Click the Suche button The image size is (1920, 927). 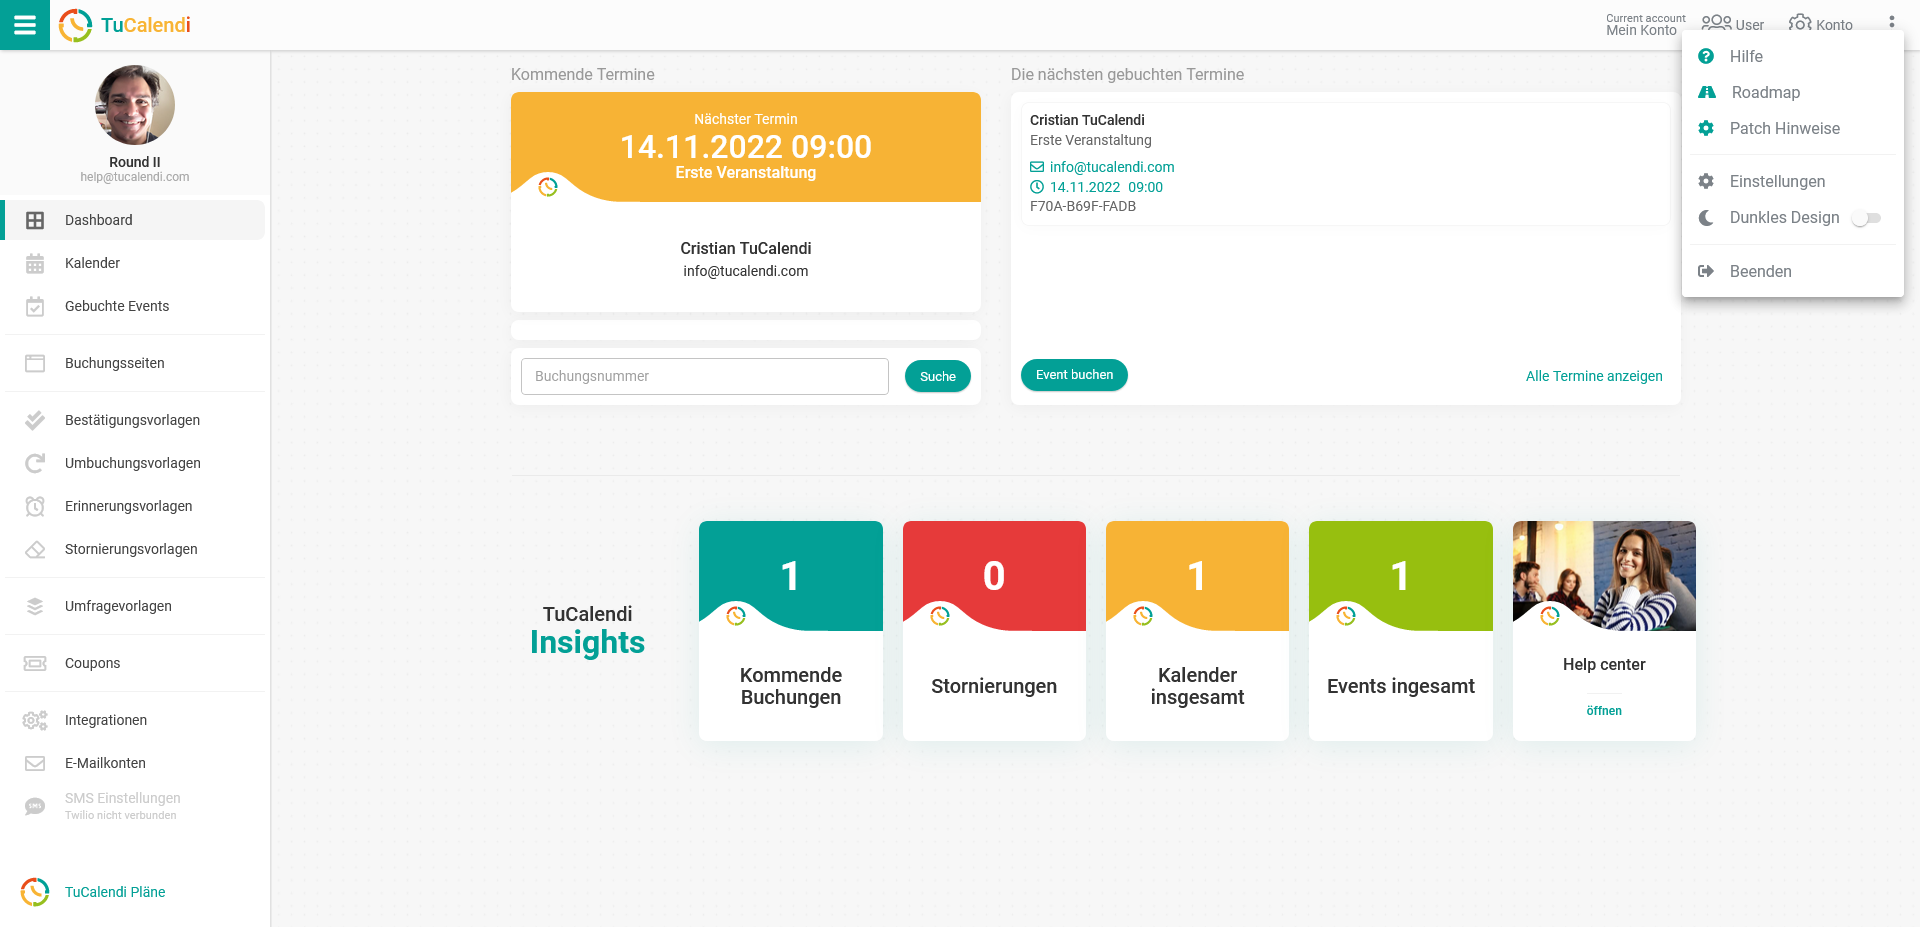tap(937, 376)
